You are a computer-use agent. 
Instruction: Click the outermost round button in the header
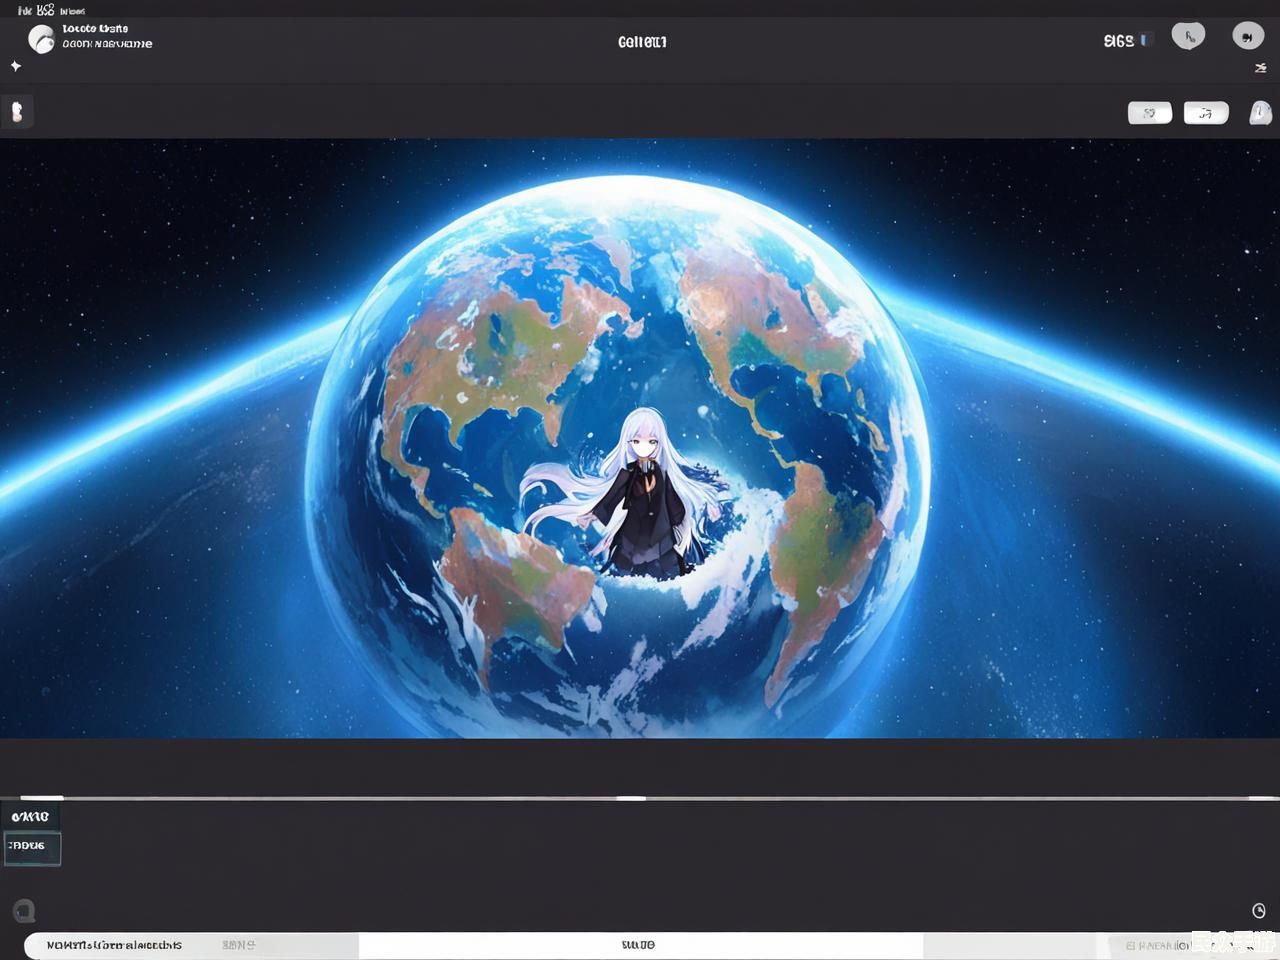[1247, 37]
